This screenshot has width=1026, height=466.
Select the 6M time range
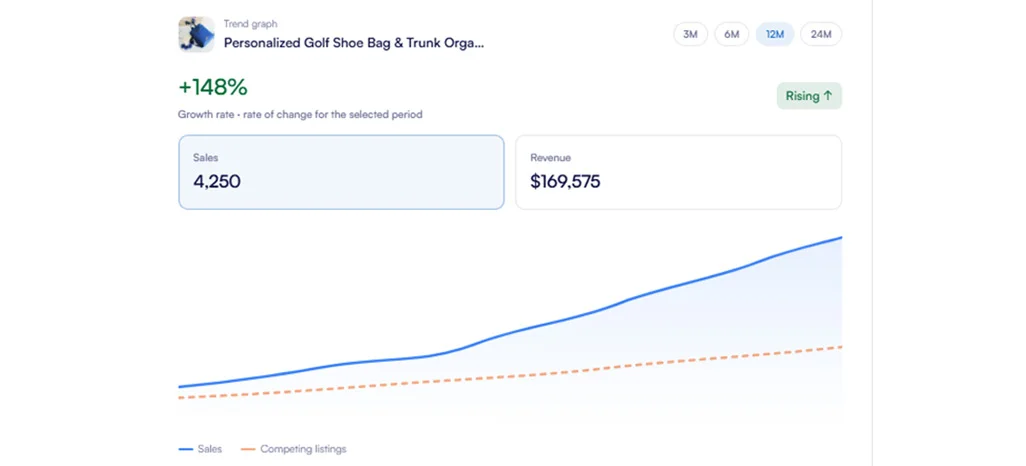pos(732,35)
